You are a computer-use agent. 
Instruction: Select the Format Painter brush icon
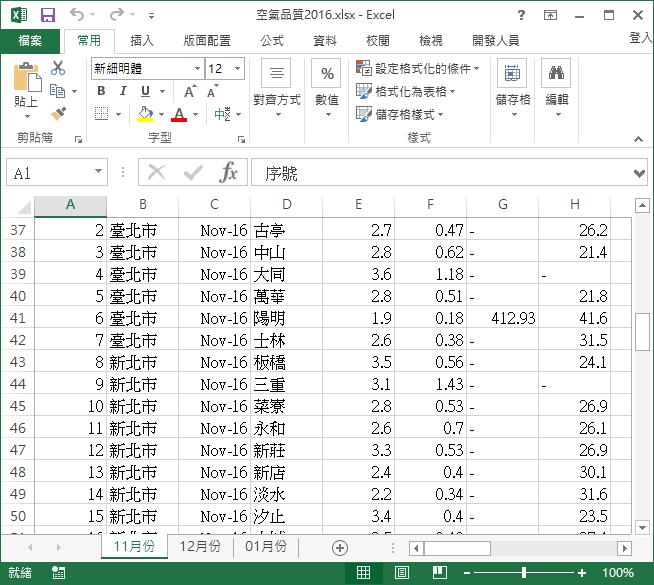pos(58,113)
